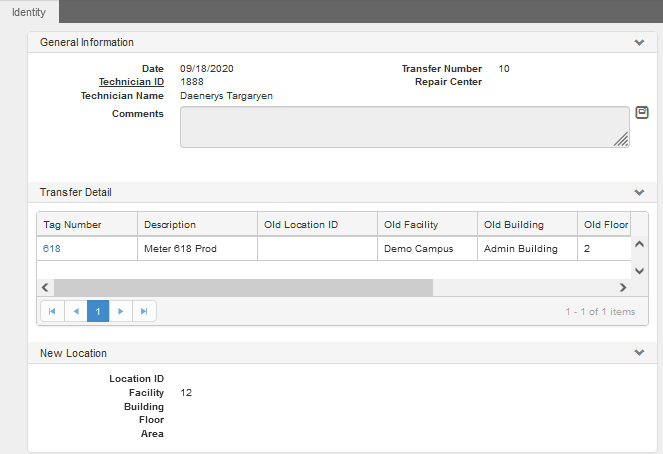Click the grid scroll left arrow
The image size is (663, 454).
point(45,287)
